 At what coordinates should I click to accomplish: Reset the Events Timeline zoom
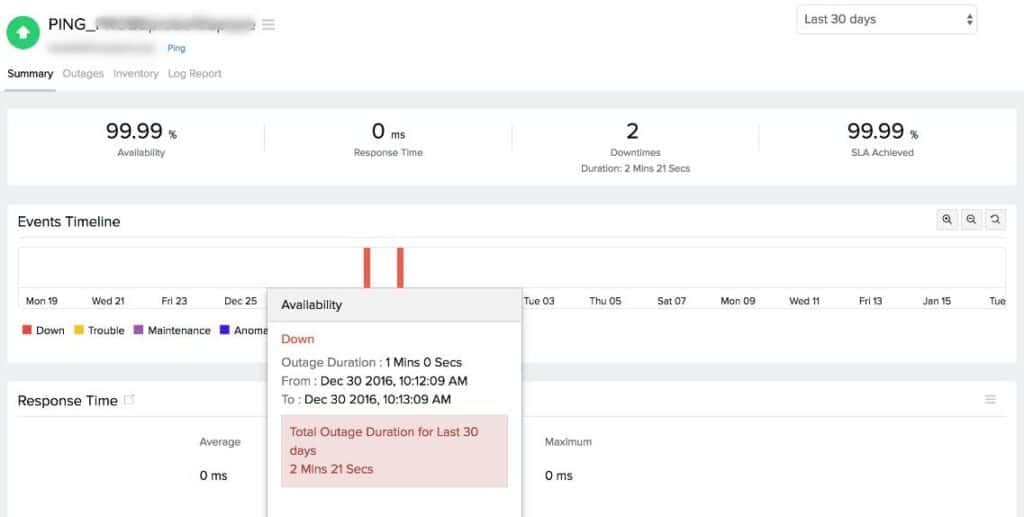tap(995, 220)
